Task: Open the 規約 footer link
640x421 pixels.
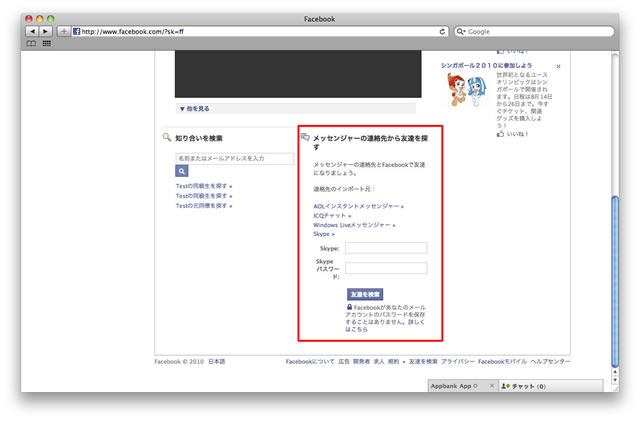Action: point(393,361)
